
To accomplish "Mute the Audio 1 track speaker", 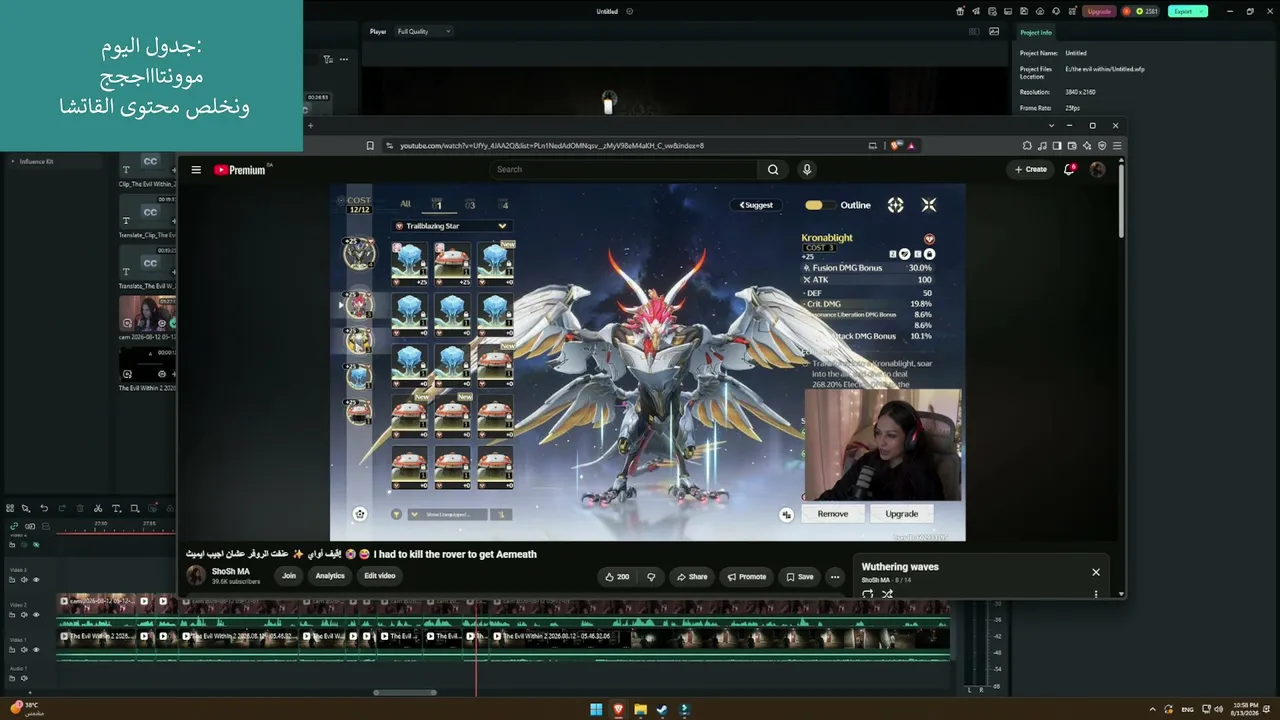I will [x=25, y=678].
